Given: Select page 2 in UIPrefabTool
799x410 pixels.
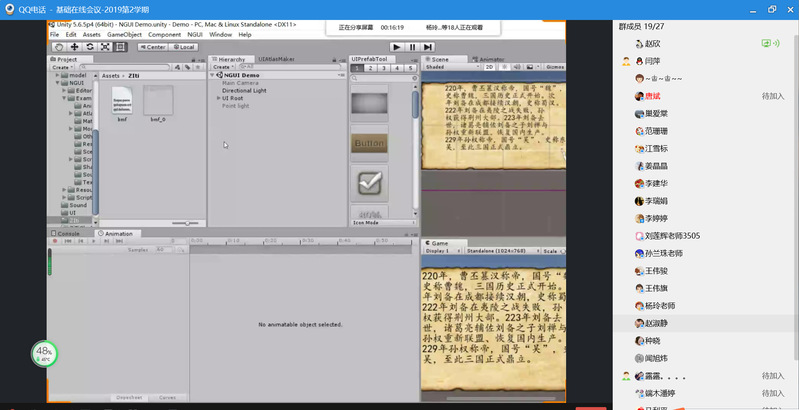Looking at the screenshot, I should [x=370, y=68].
